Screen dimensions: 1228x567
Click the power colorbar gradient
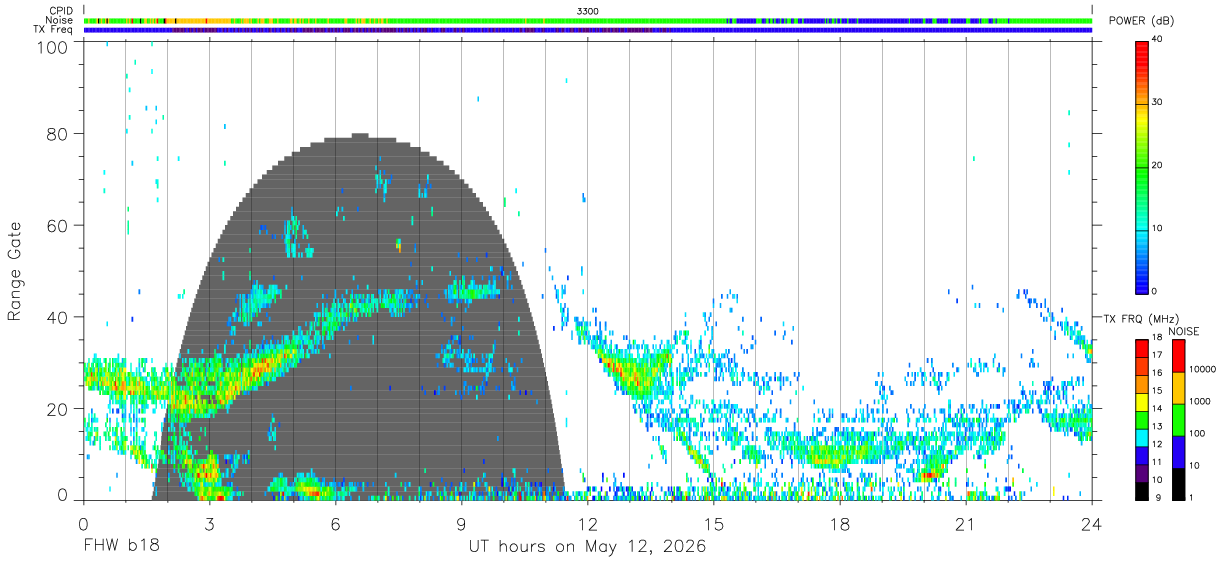click(x=1142, y=166)
